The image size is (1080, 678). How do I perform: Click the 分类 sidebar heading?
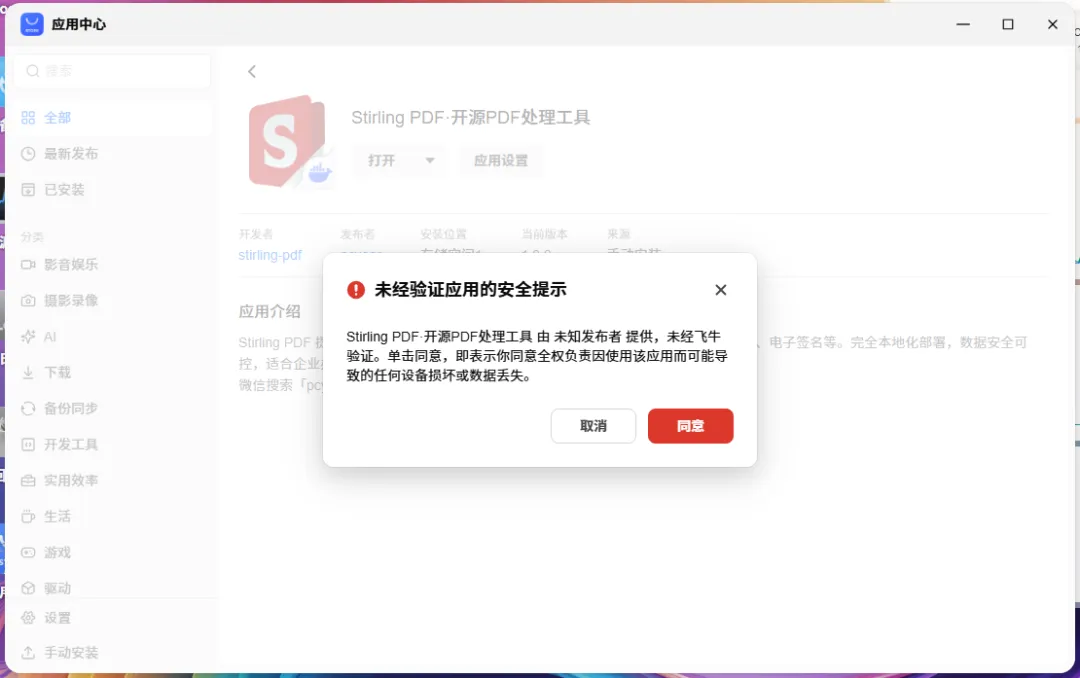pyautogui.click(x=32, y=237)
